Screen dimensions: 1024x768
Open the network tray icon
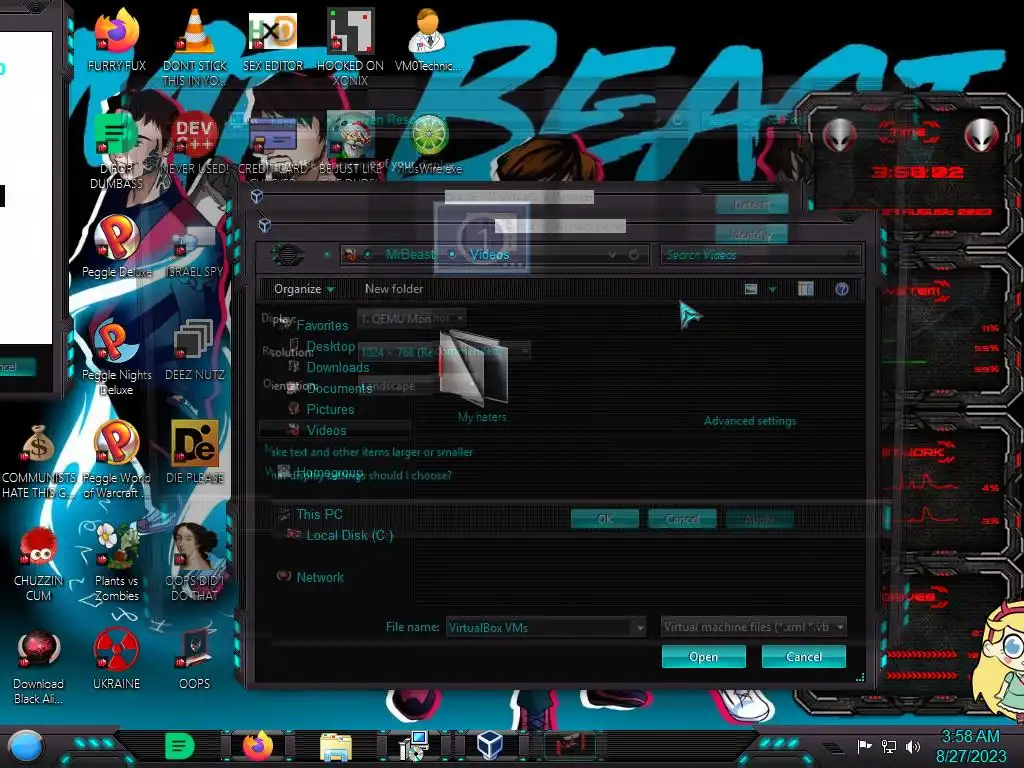[889, 746]
